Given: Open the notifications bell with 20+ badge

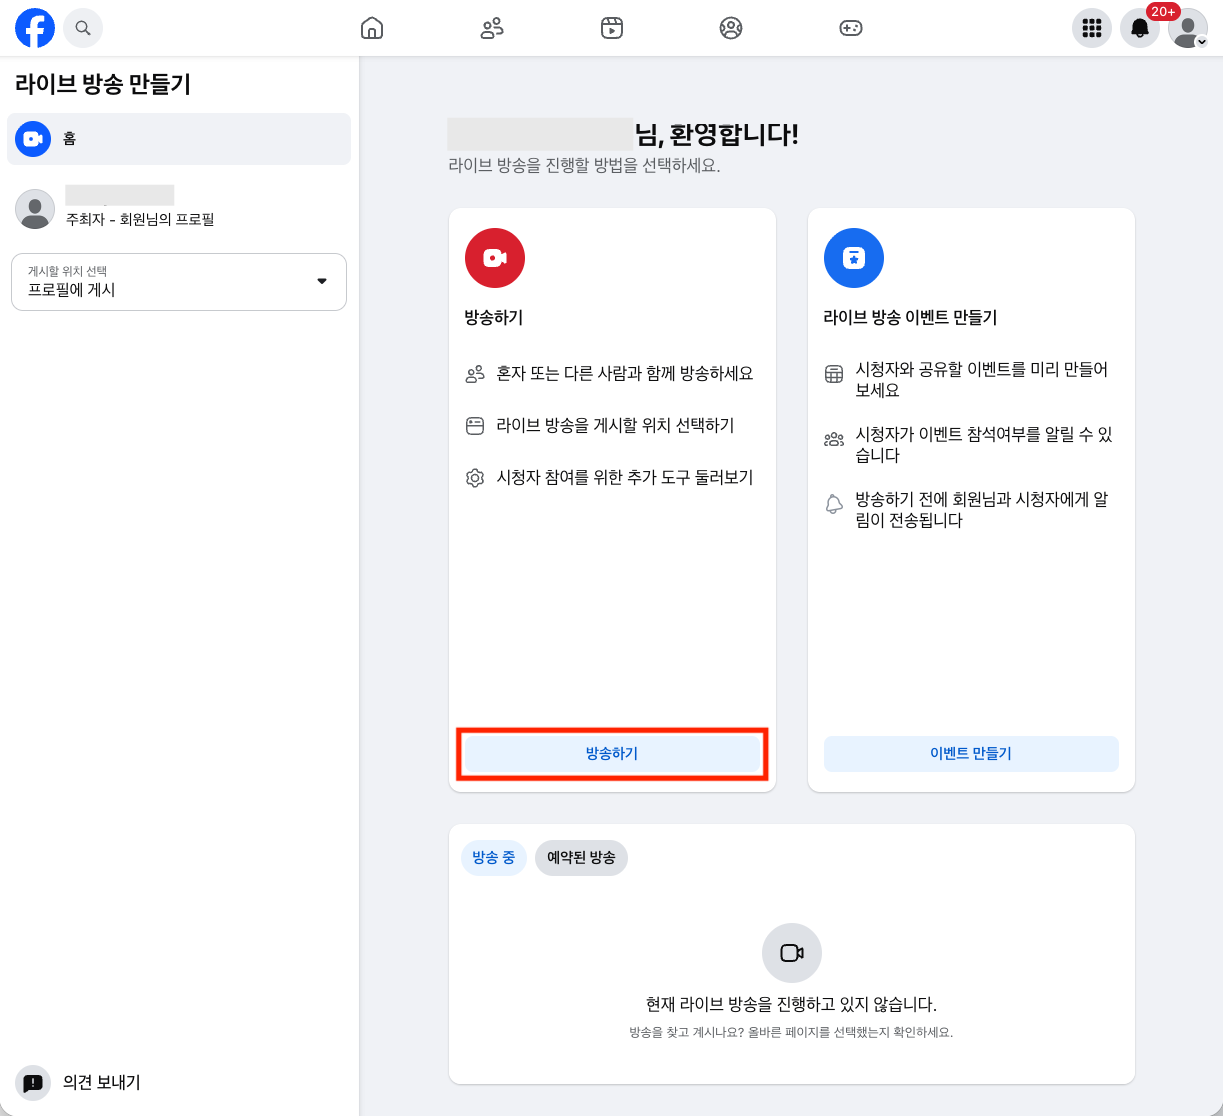Looking at the screenshot, I should point(1139,28).
